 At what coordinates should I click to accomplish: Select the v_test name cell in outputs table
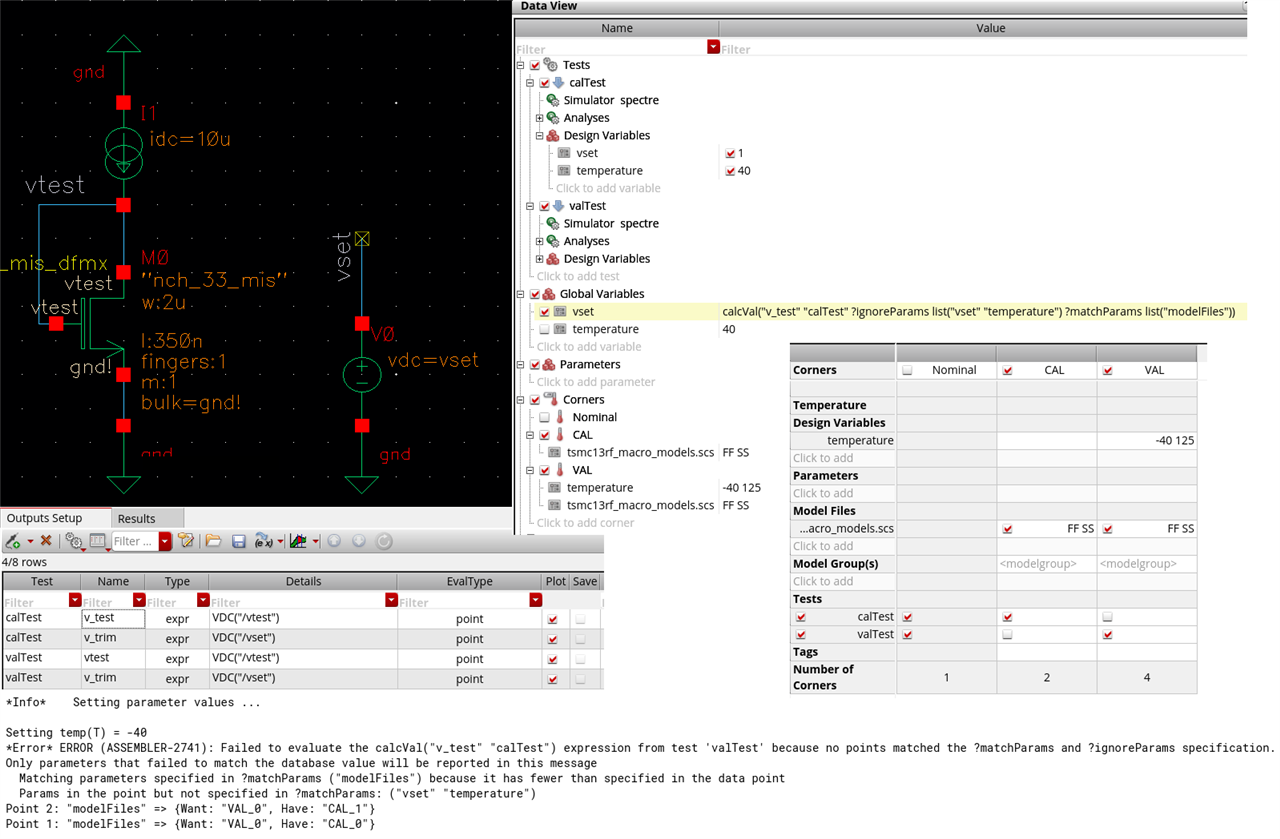coord(113,619)
